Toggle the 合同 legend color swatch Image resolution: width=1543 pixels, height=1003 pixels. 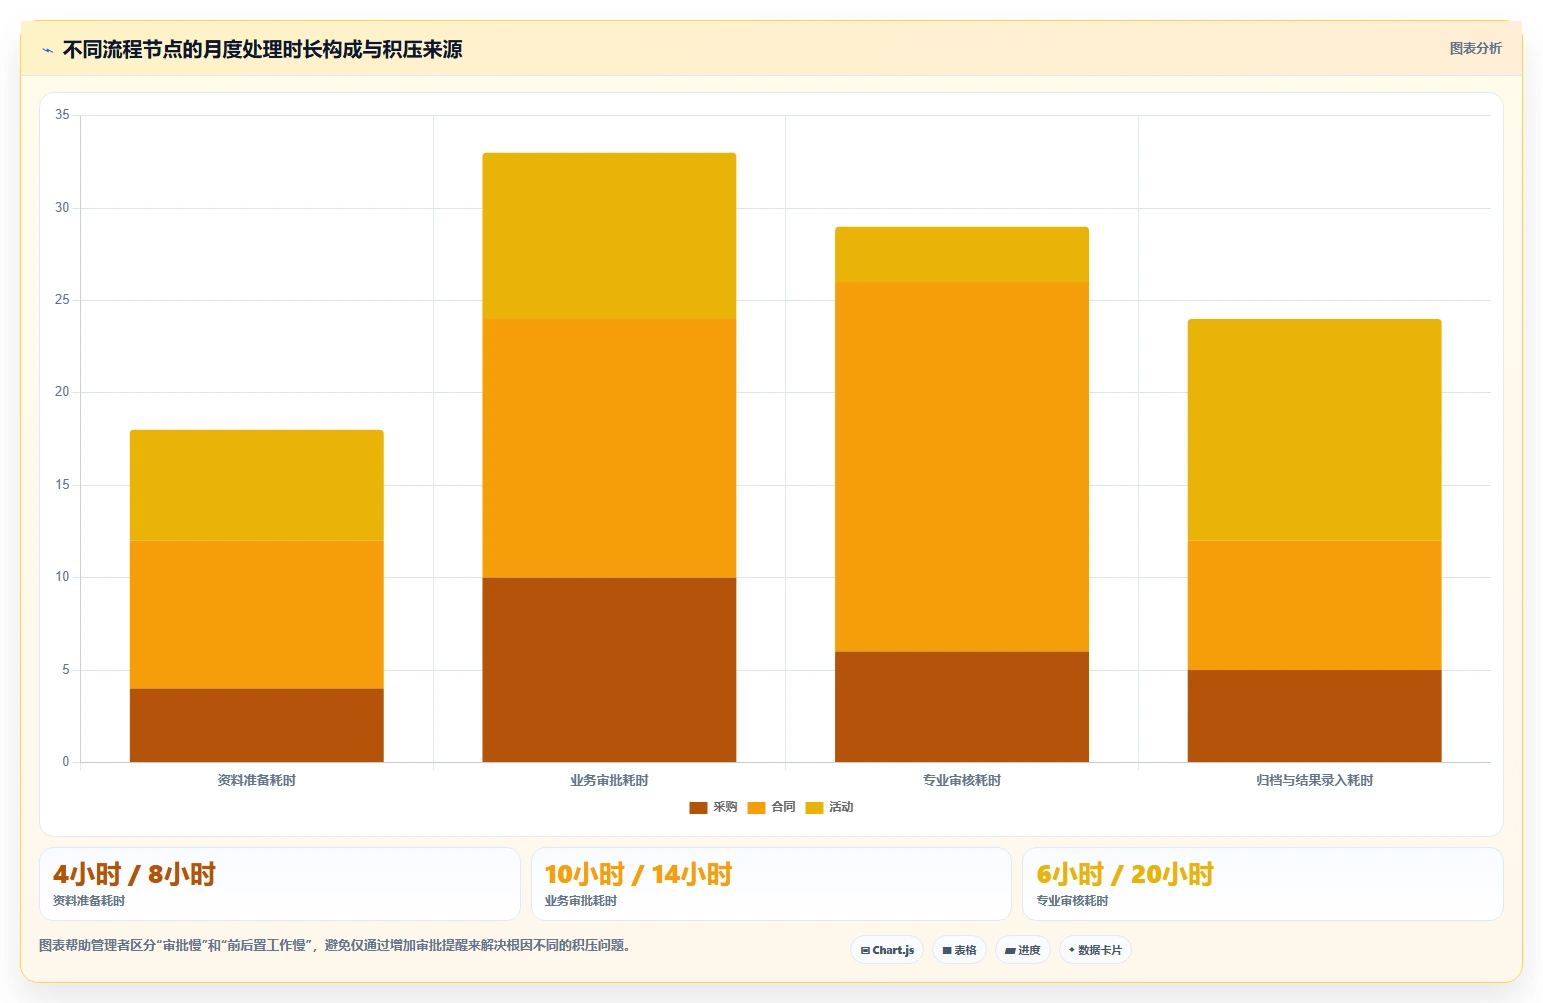(x=756, y=807)
